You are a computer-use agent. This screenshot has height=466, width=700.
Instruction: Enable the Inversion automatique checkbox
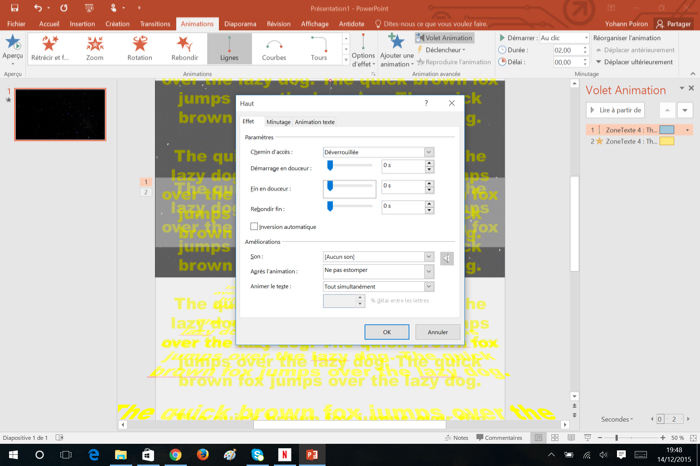255,227
